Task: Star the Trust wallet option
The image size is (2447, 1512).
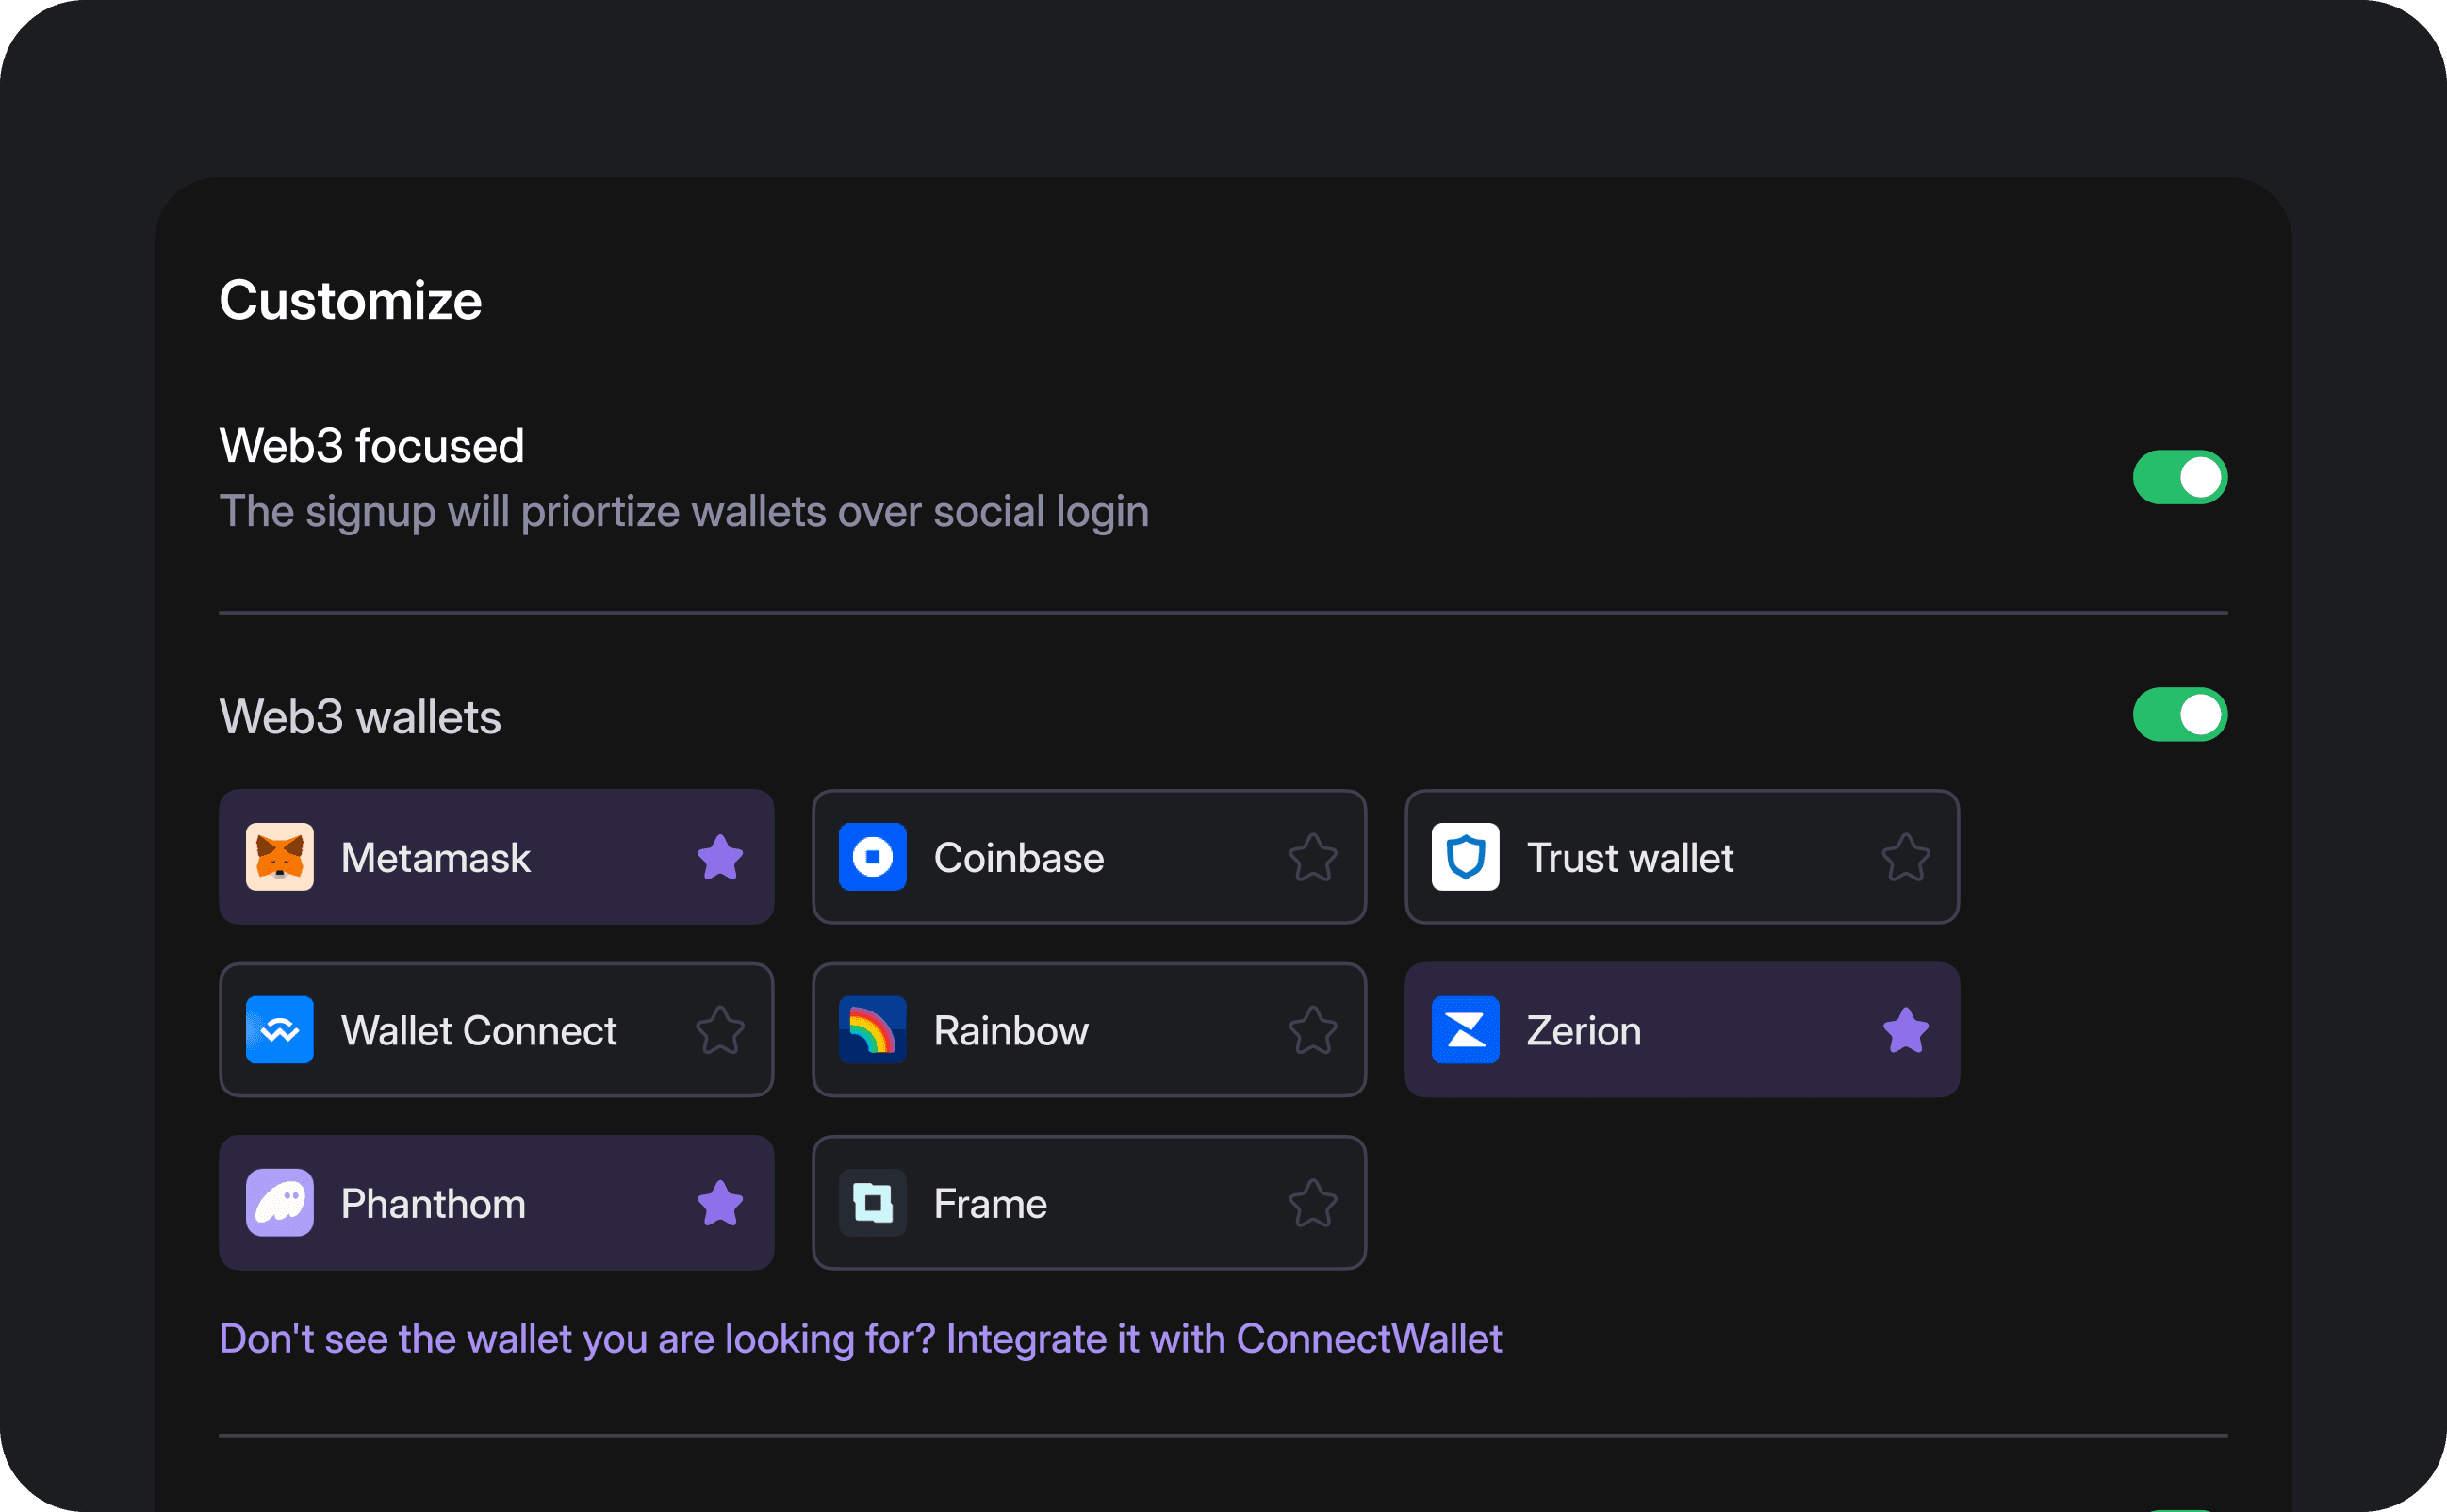Action: [1906, 857]
